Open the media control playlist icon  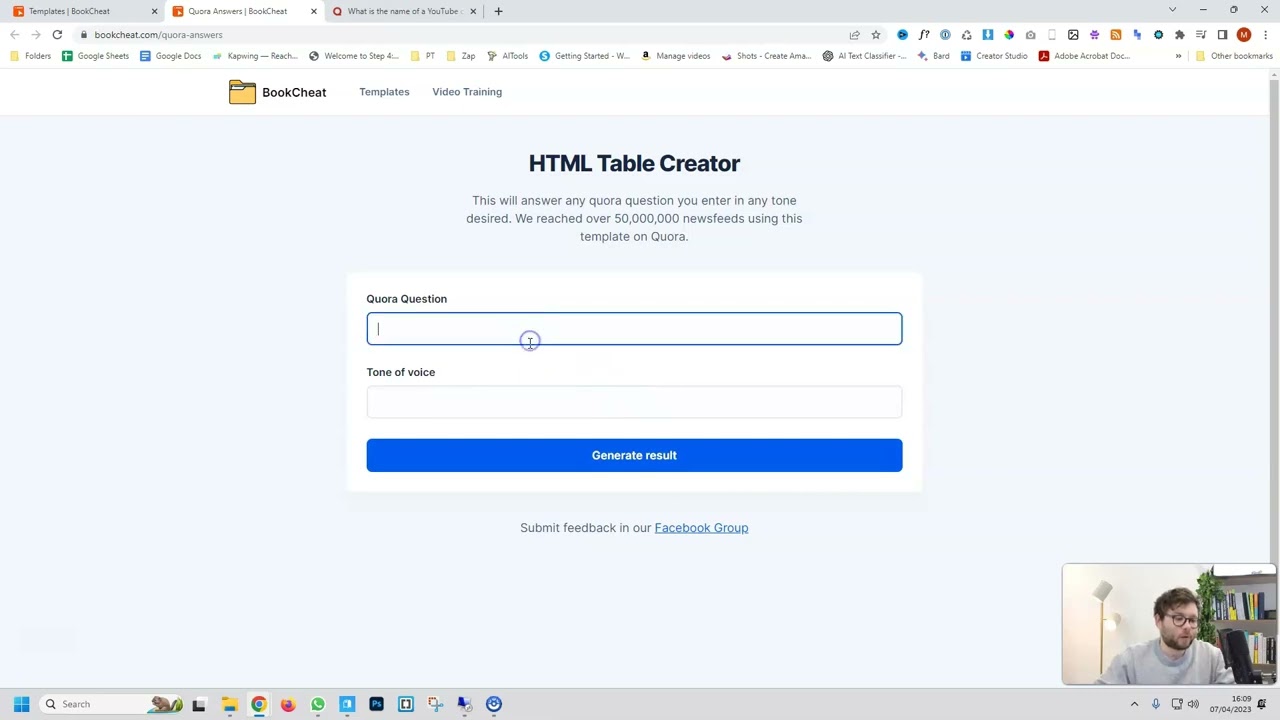tap(1201, 35)
